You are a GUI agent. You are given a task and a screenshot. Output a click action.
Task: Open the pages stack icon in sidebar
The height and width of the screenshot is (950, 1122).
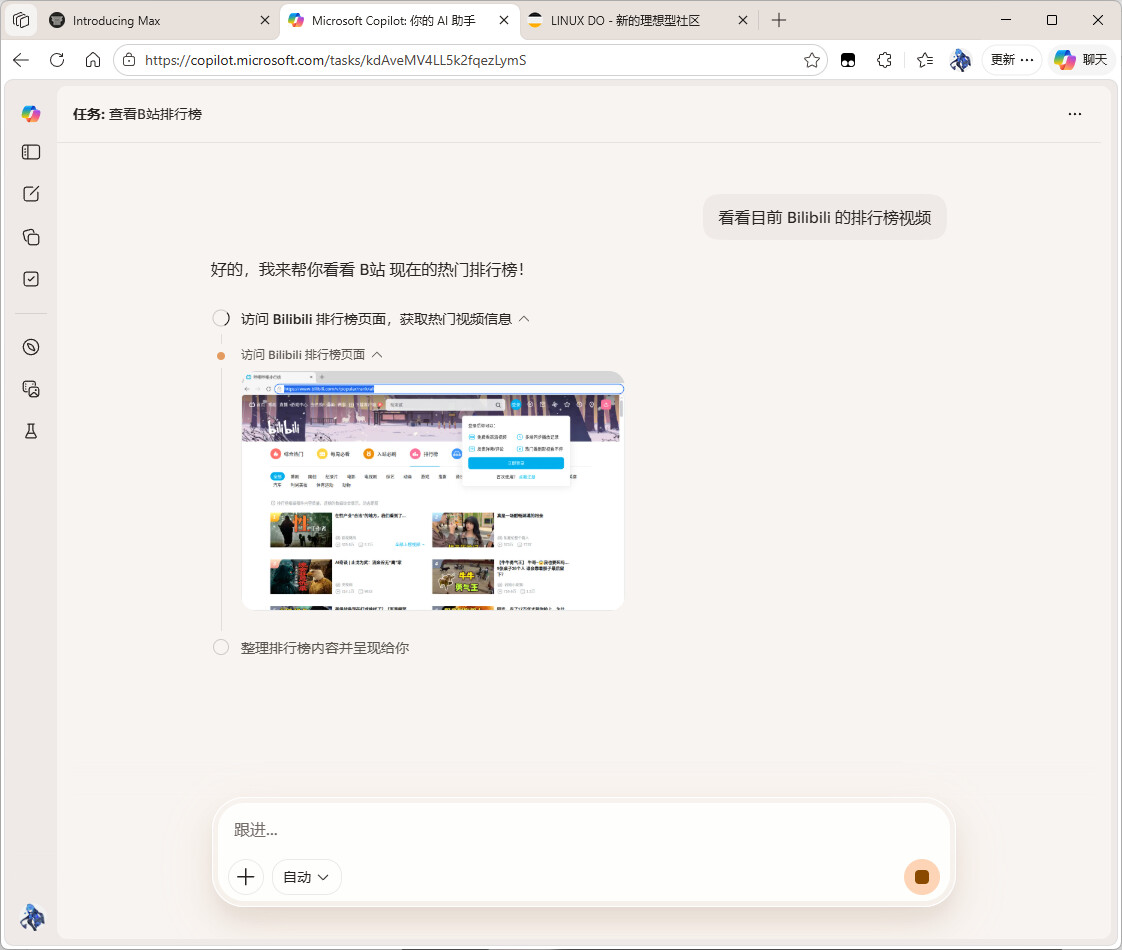tap(31, 237)
